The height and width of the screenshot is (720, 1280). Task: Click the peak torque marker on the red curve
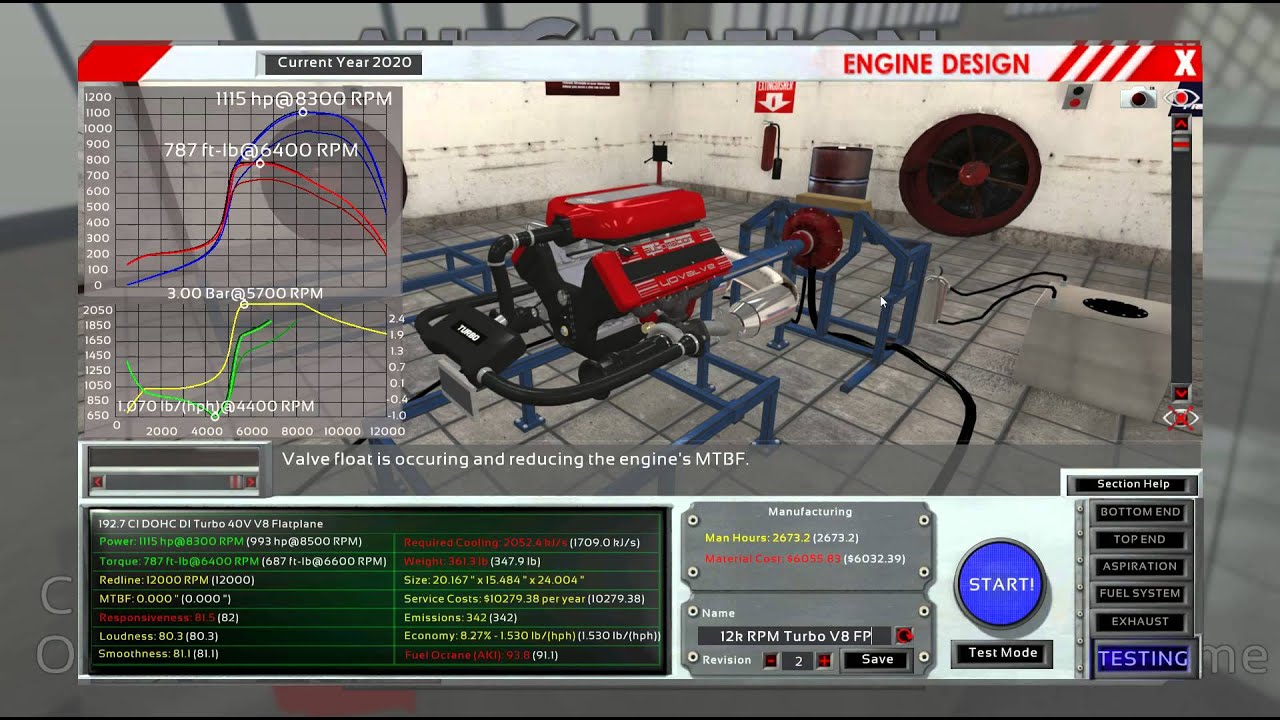tap(260, 163)
